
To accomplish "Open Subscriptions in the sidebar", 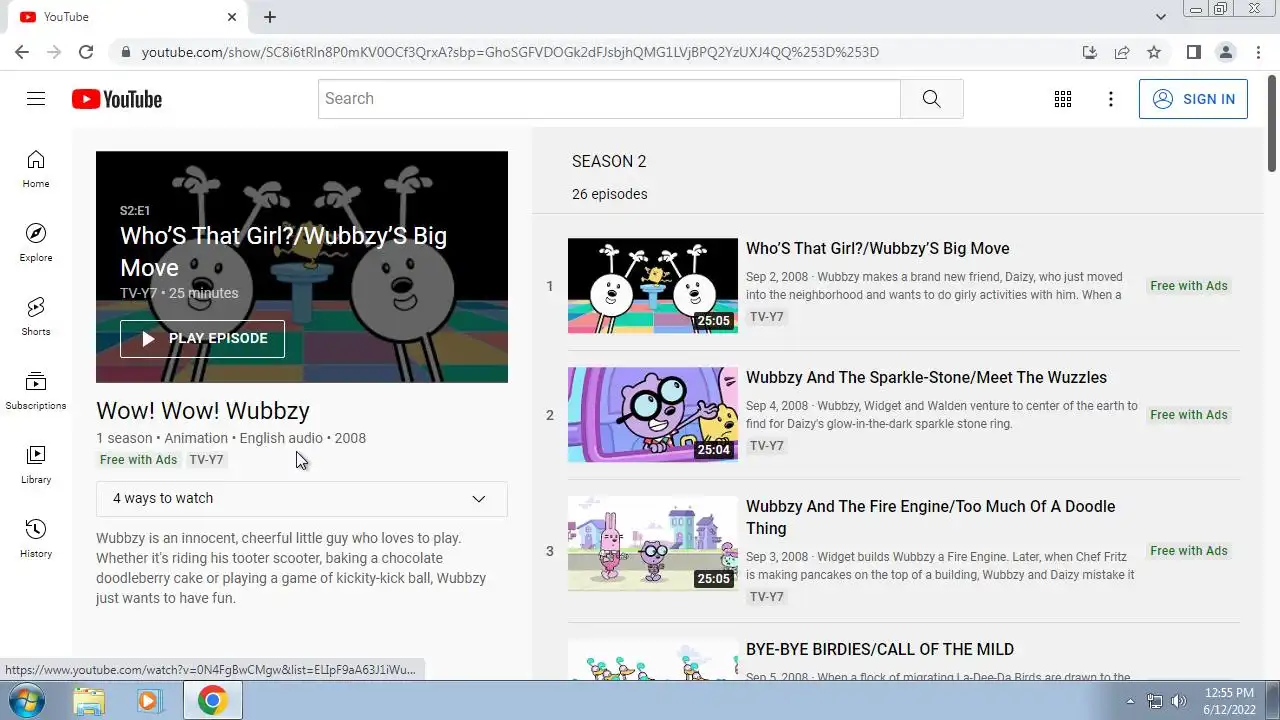I will click(36, 391).
